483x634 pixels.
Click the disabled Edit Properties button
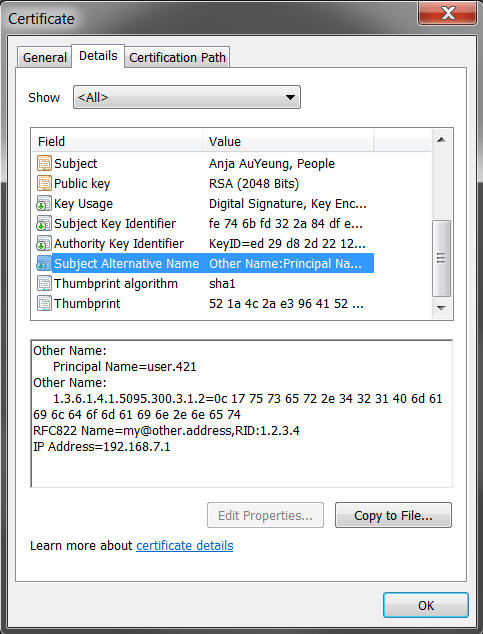pyautogui.click(x=265, y=515)
